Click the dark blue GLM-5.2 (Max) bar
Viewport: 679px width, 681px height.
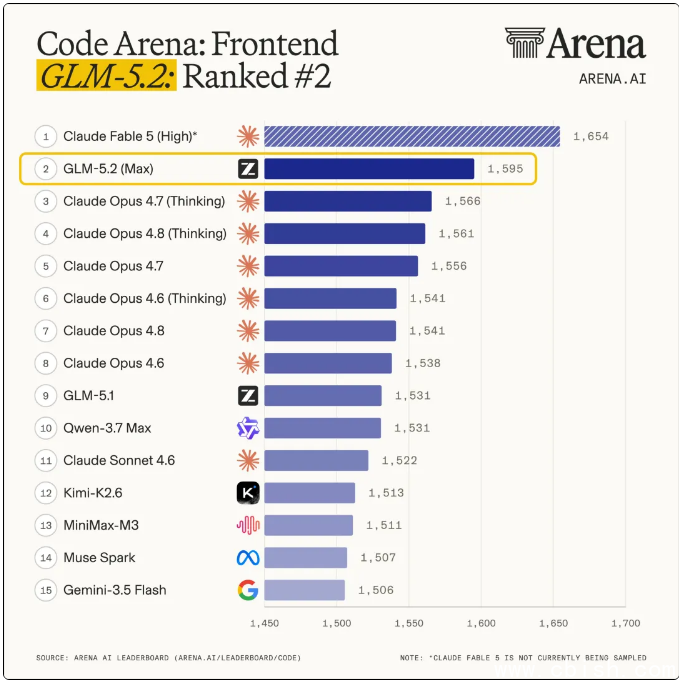pyautogui.click(x=369, y=169)
